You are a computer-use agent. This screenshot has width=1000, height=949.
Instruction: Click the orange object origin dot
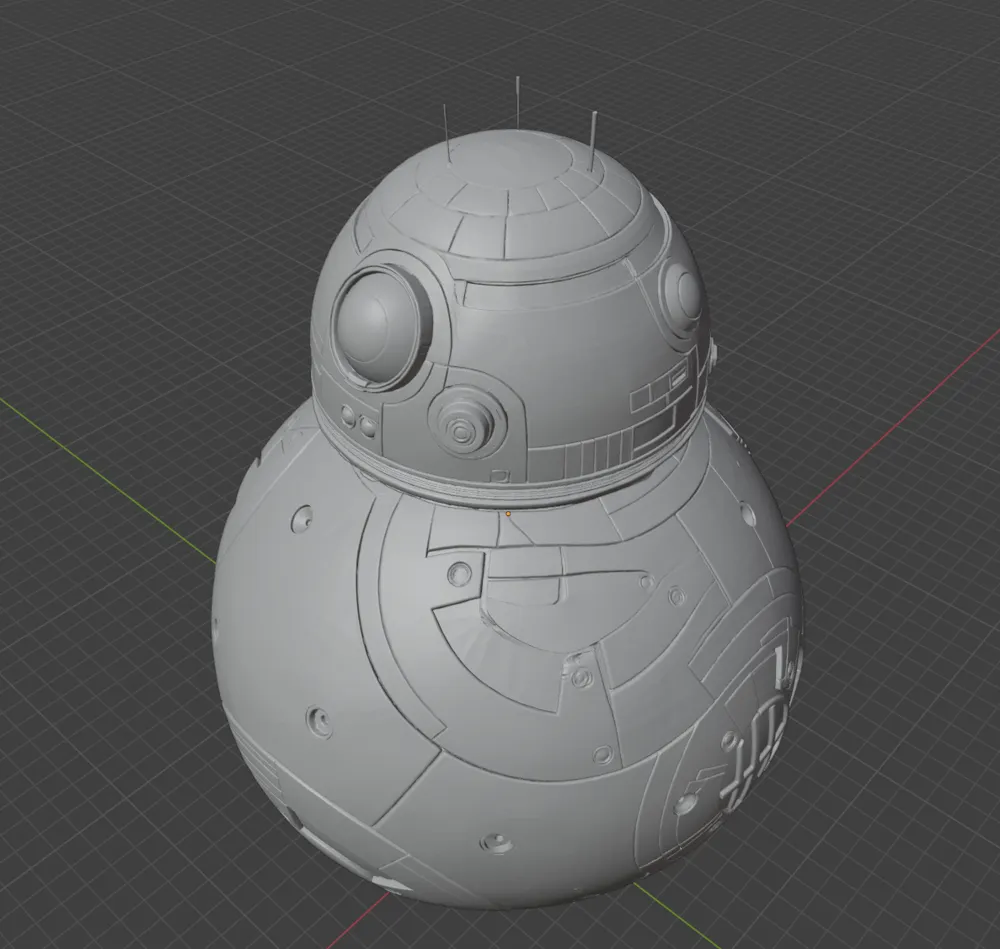pos(508,513)
